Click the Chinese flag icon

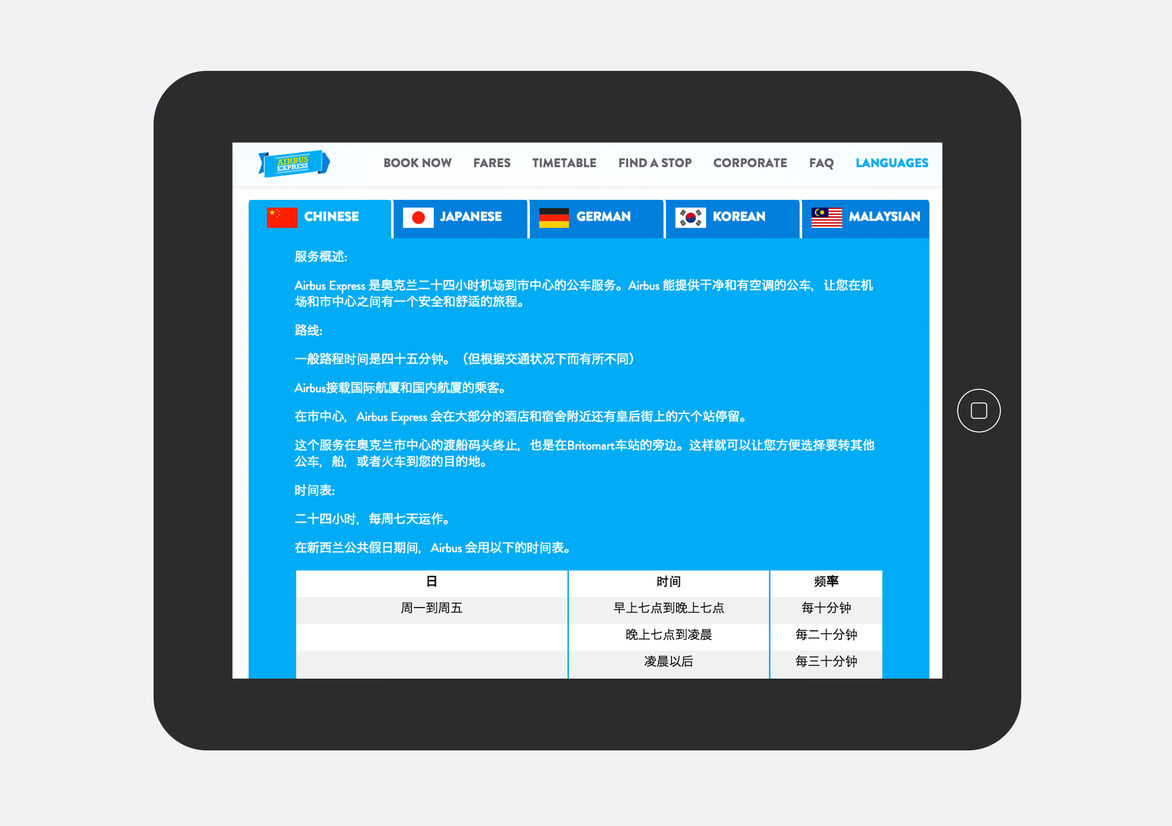pyautogui.click(x=282, y=217)
